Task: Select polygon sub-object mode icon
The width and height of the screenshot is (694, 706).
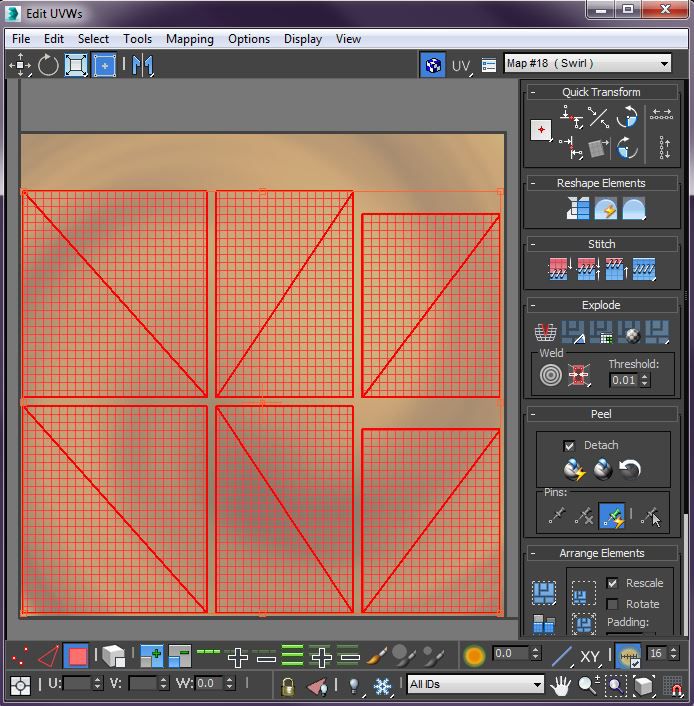Action: click(x=76, y=656)
